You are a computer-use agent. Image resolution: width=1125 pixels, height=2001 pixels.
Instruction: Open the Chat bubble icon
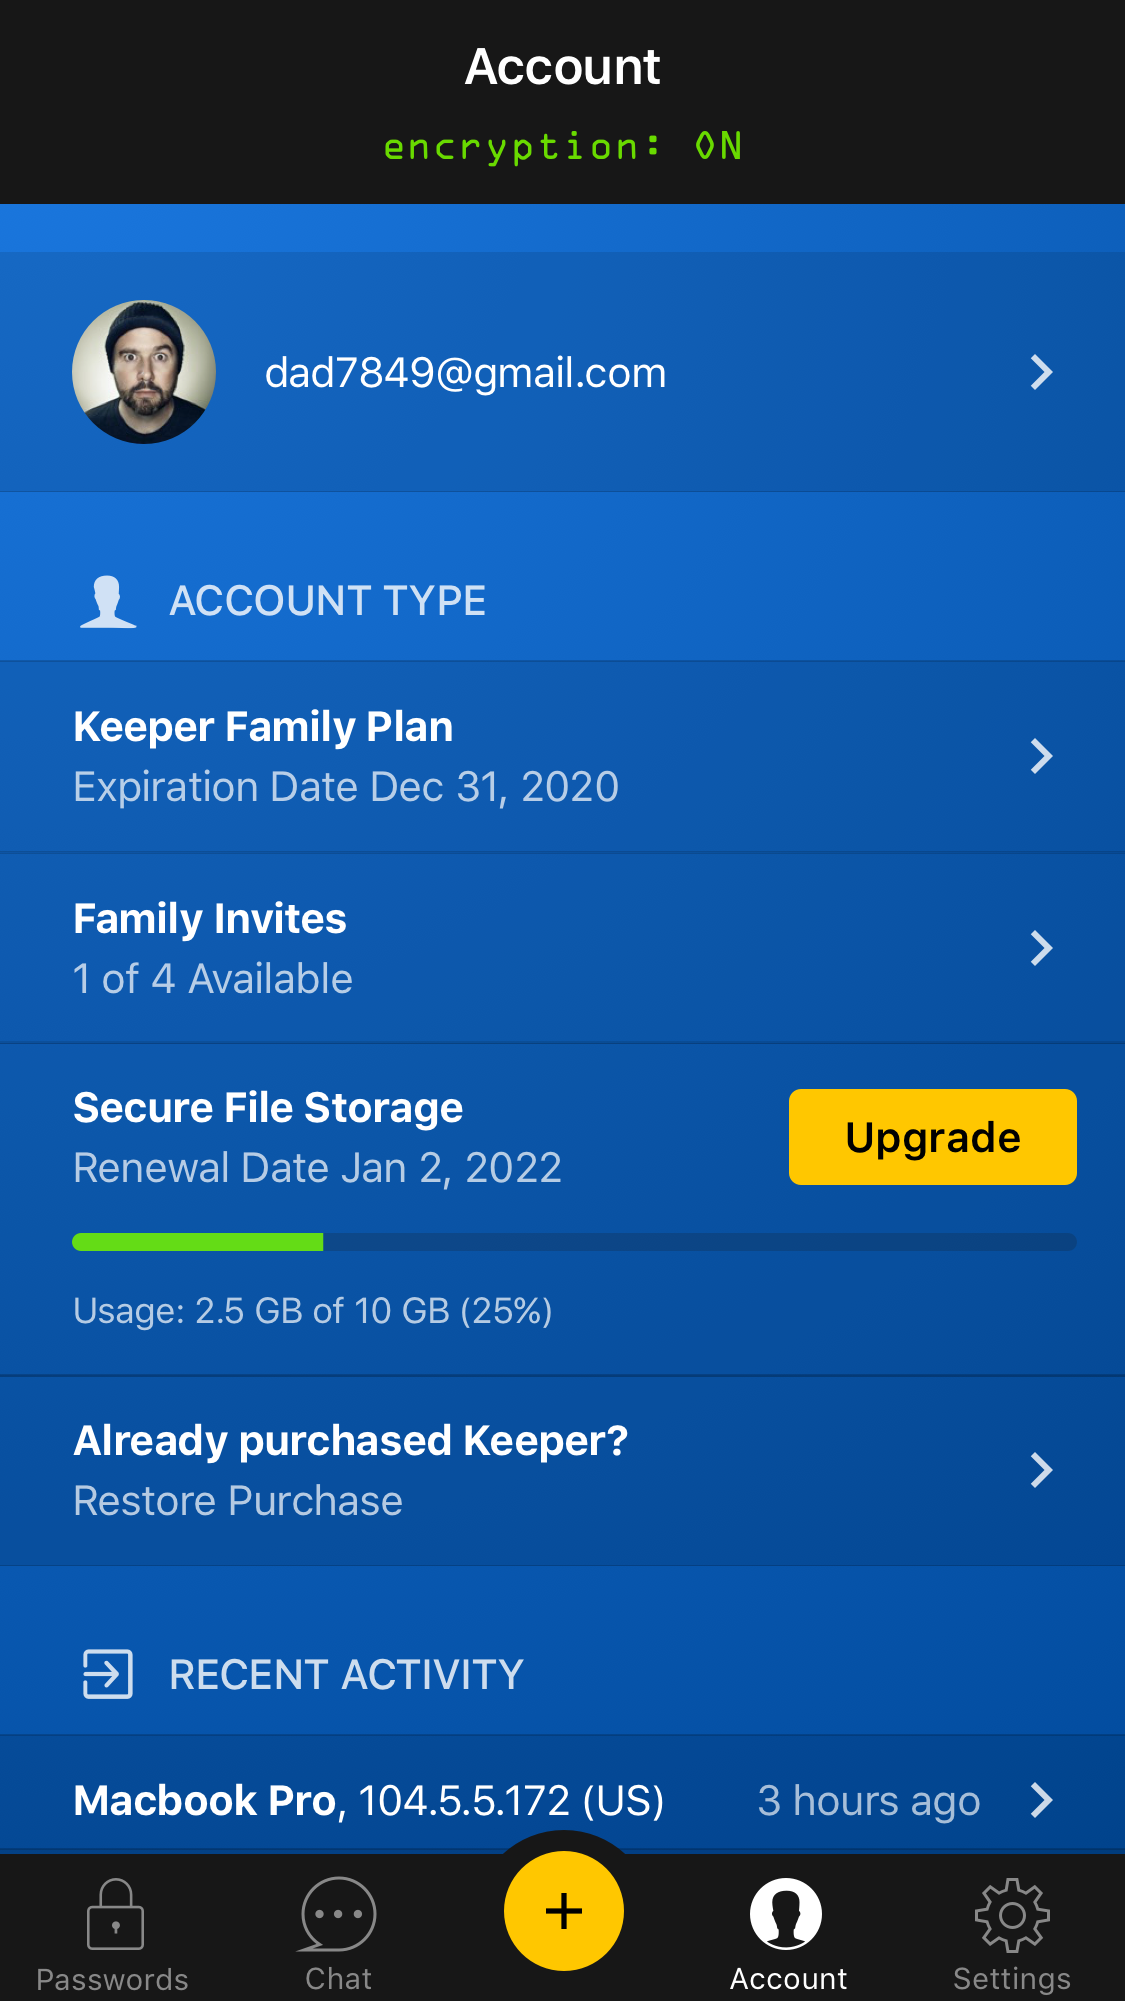[338, 1914]
